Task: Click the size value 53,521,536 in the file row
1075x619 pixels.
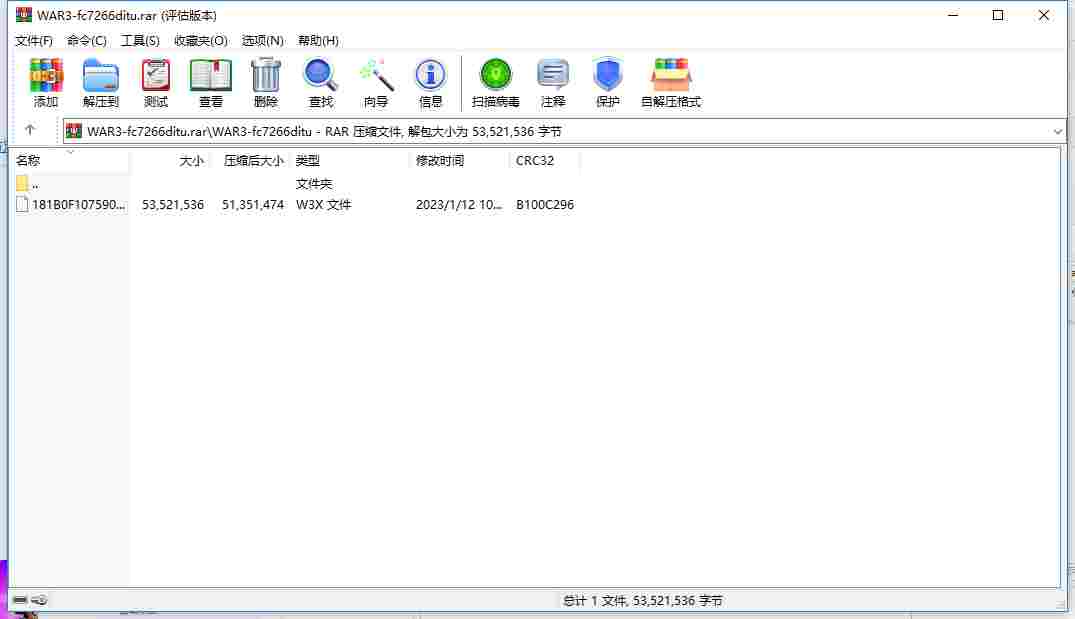Action: [173, 204]
